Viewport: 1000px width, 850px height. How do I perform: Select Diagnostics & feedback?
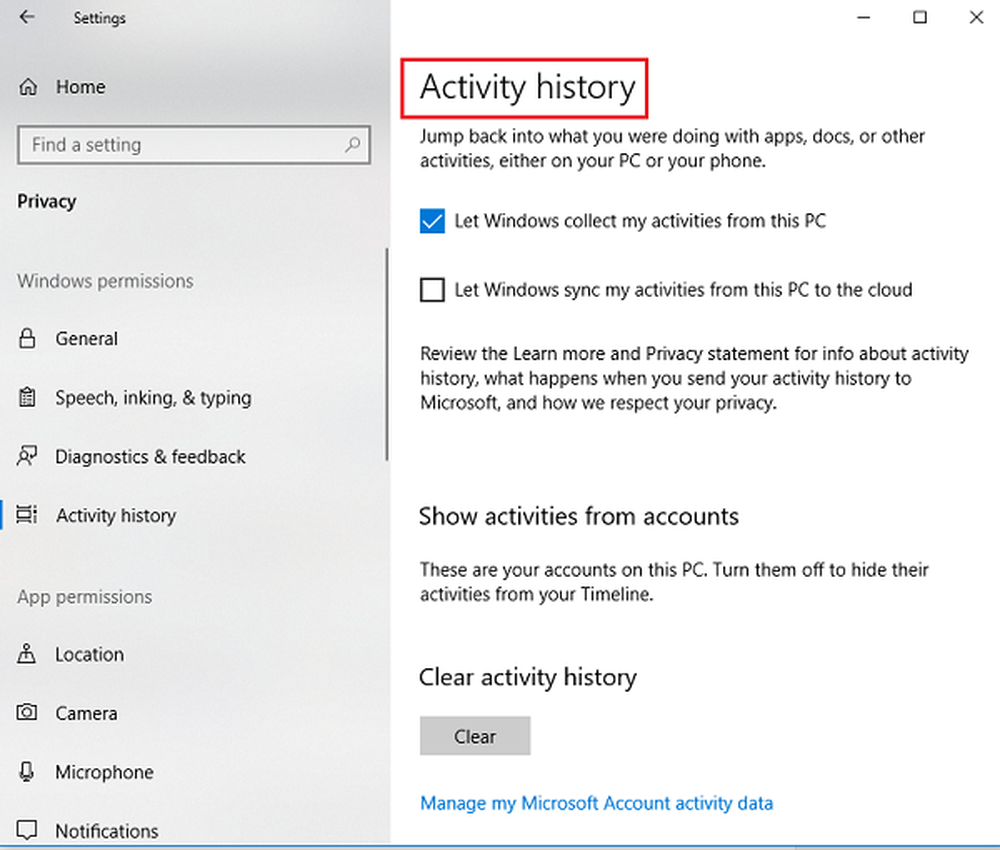[150, 457]
